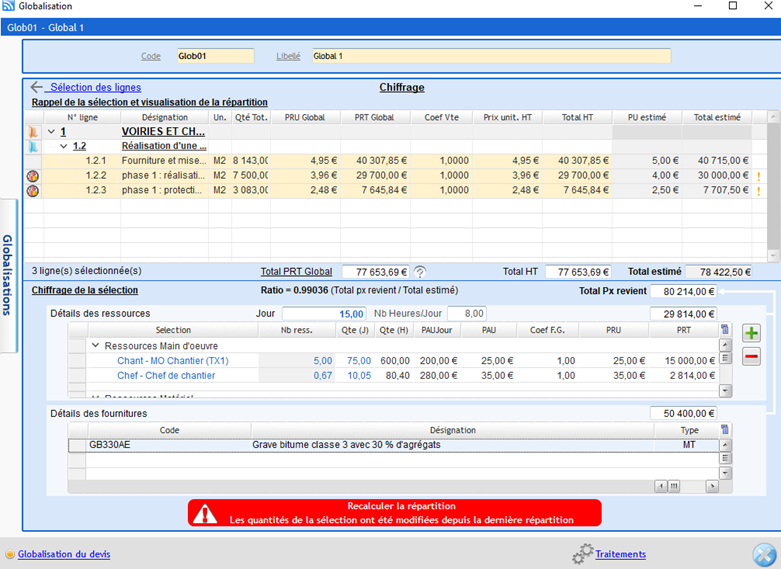Open the Traitements link

click(620, 554)
